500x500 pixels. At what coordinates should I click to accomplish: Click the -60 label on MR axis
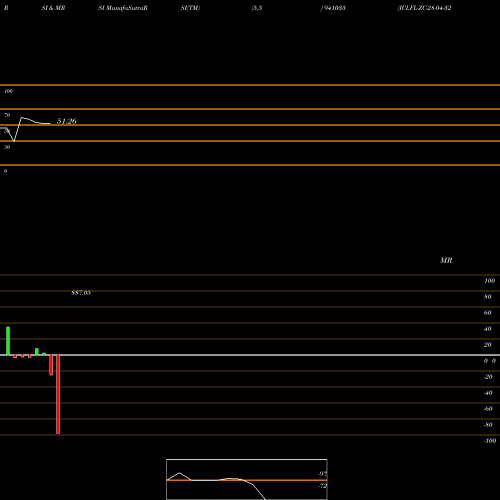click(x=488, y=409)
